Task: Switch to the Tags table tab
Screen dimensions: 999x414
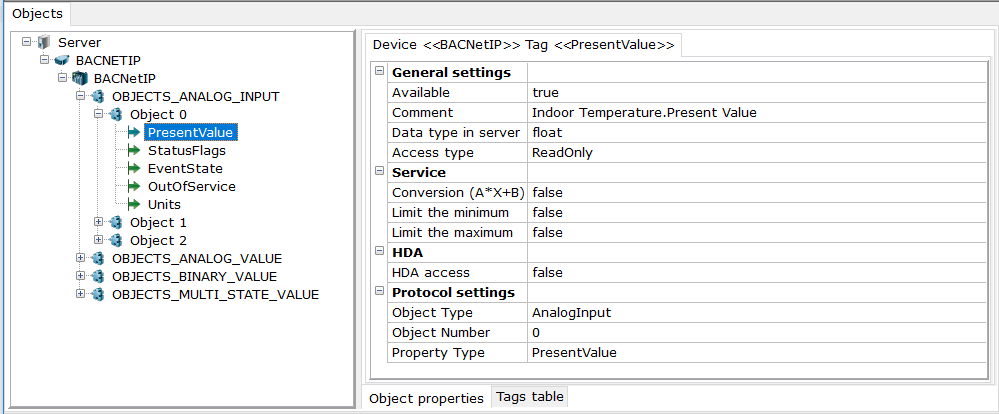Action: tap(529, 396)
